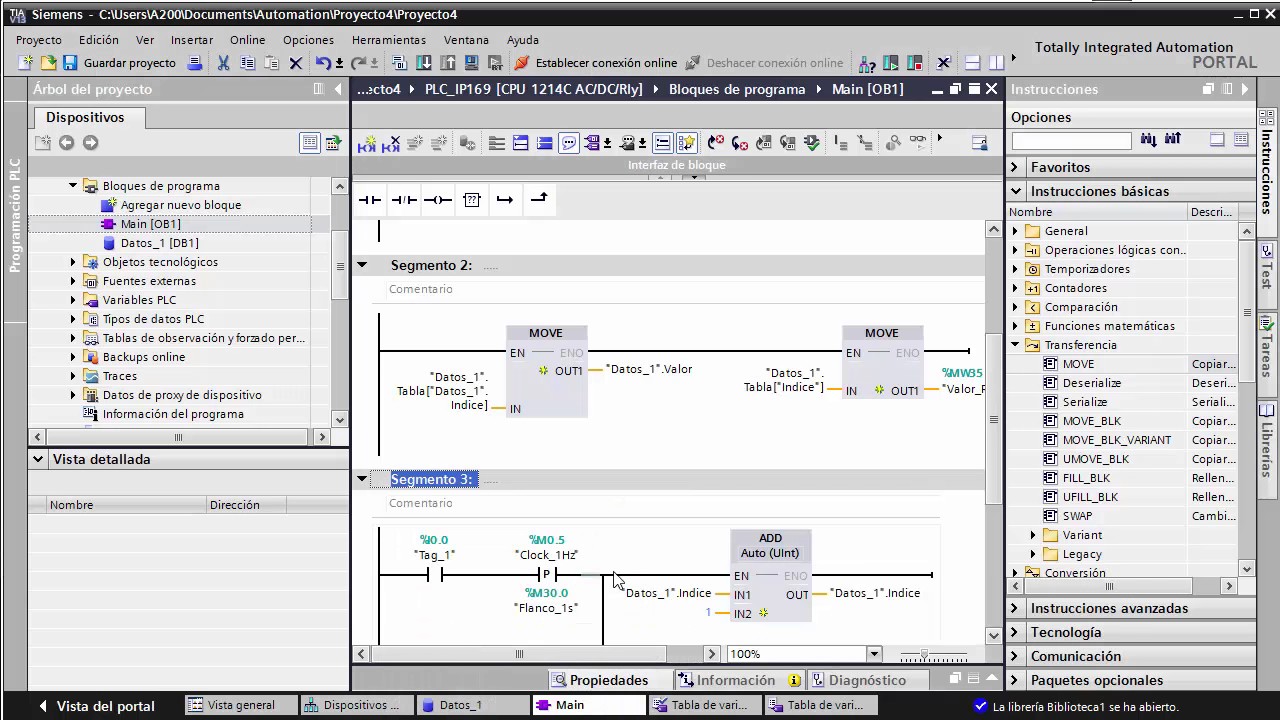Start monitoring the program block
The image size is (1280, 720).
(918, 143)
